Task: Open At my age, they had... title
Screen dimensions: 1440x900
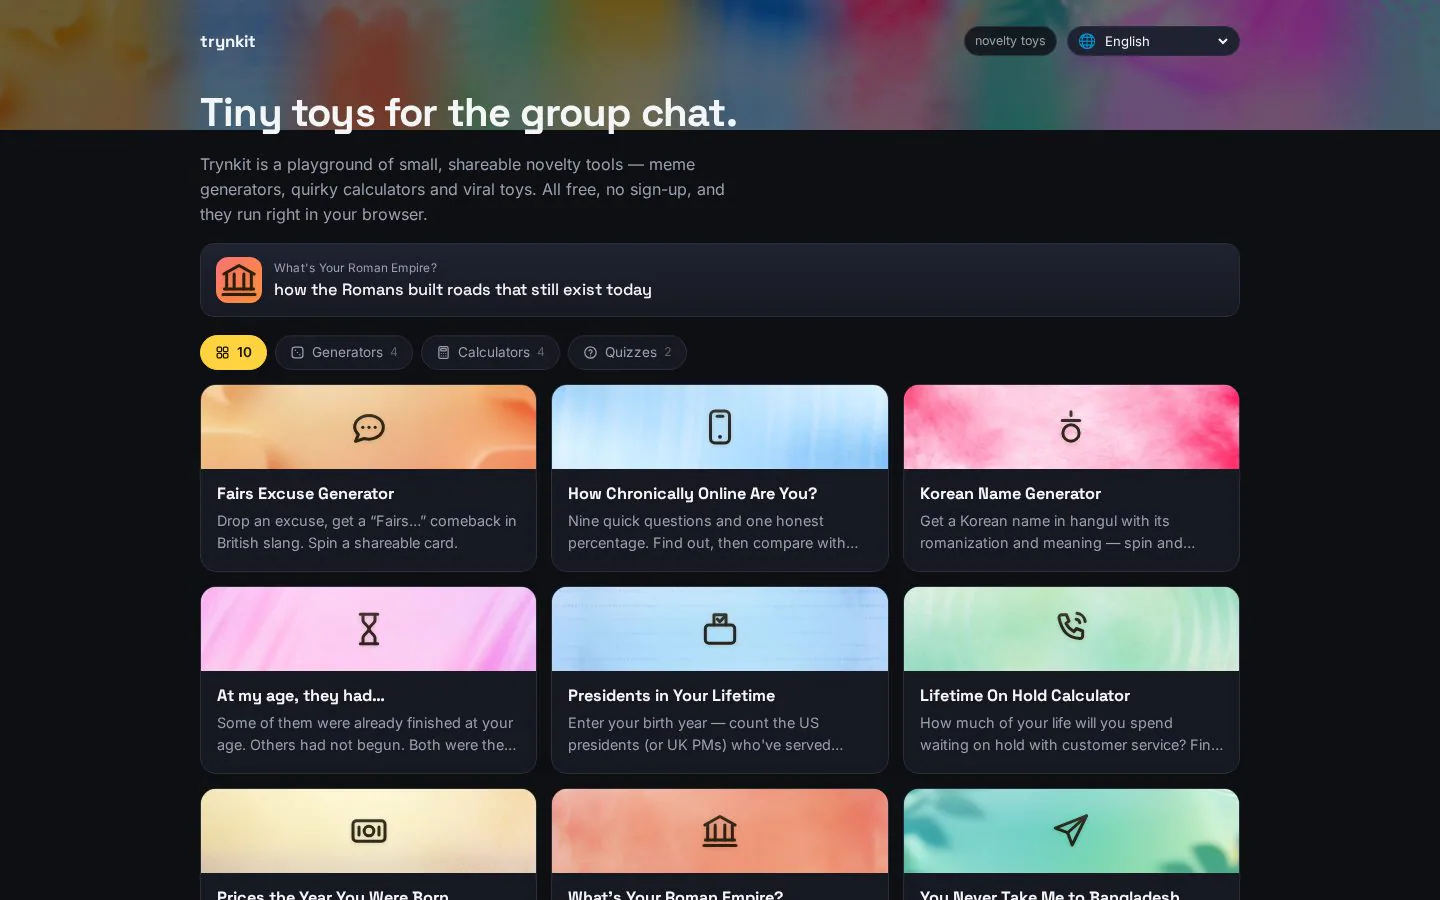Action: [300, 696]
